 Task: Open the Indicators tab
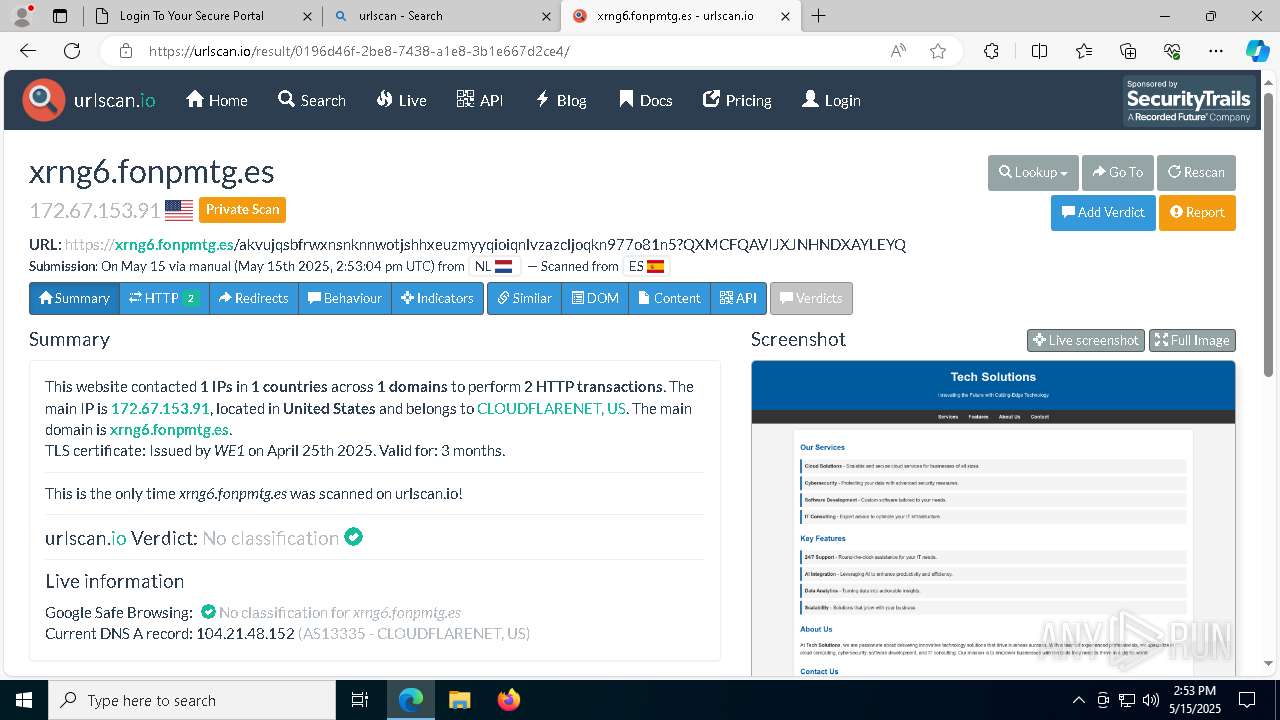(437, 298)
